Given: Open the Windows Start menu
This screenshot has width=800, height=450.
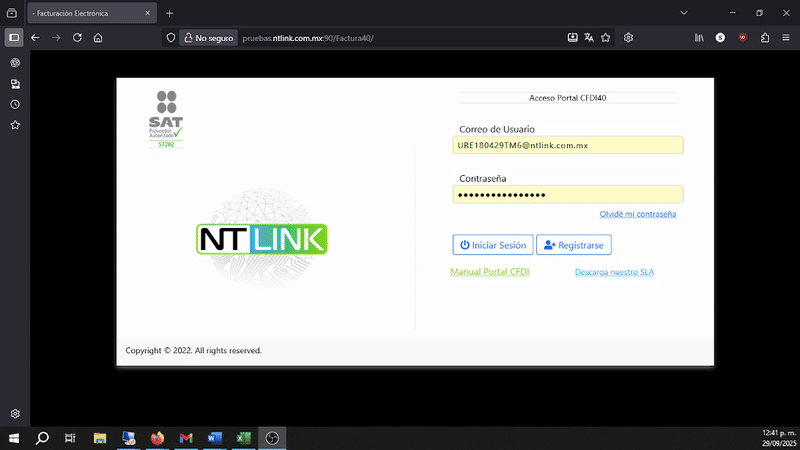Looking at the screenshot, I should (14, 438).
